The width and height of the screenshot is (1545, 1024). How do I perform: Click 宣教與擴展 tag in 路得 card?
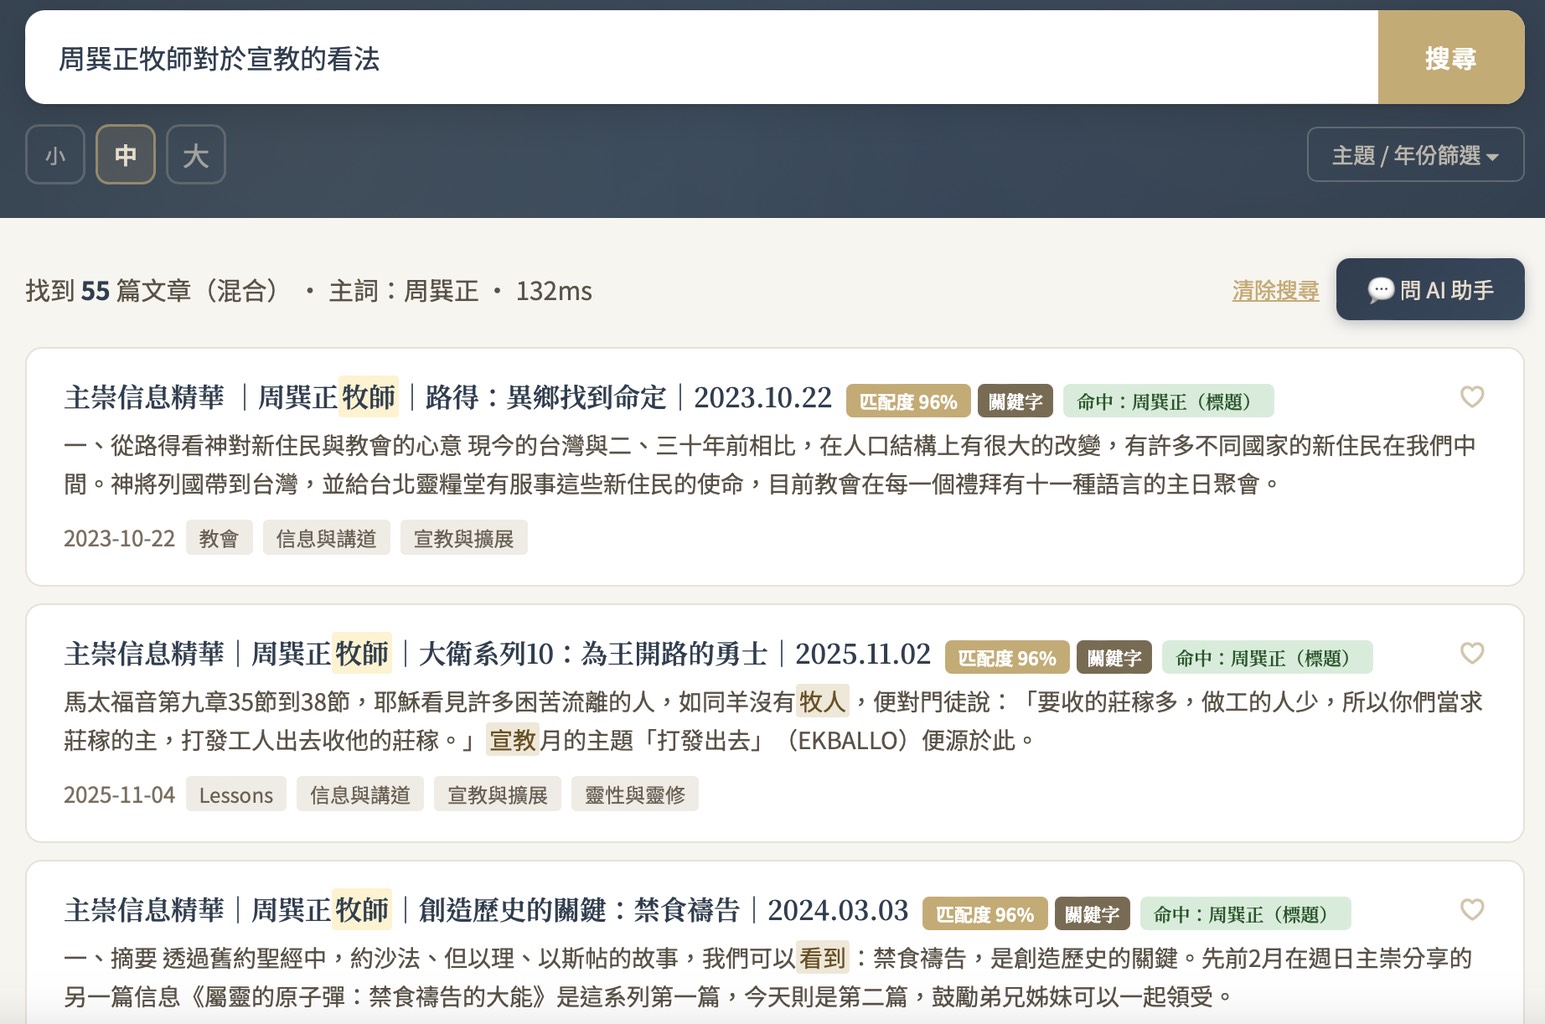click(x=464, y=539)
